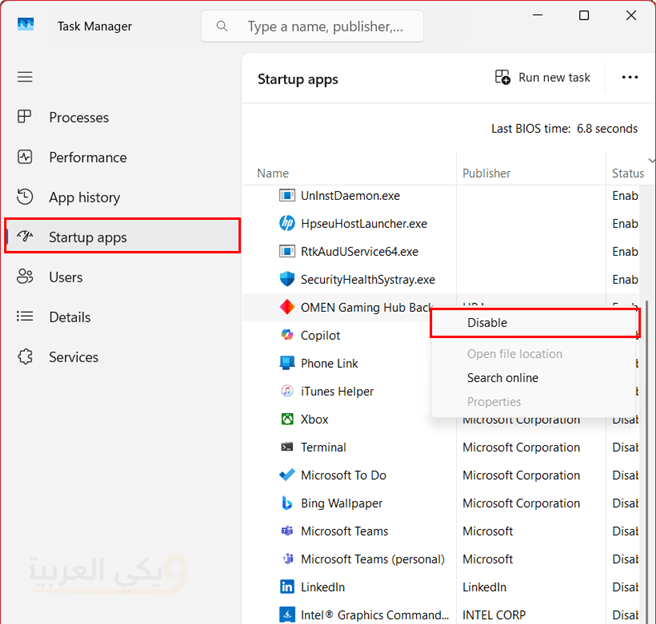Click the Startup apps heading
Screen dimensions: 656x624
click(297, 79)
